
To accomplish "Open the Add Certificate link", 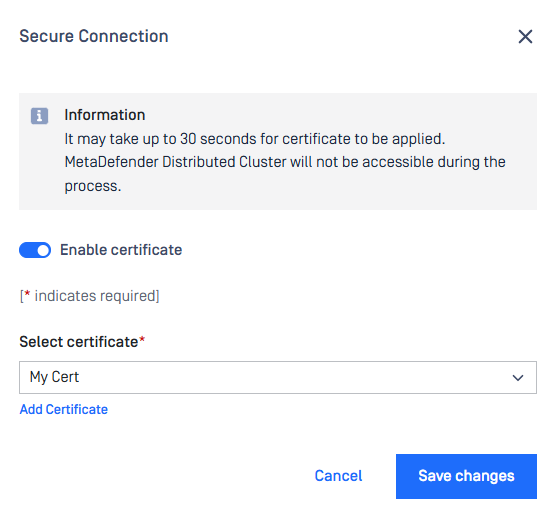I will pos(64,409).
